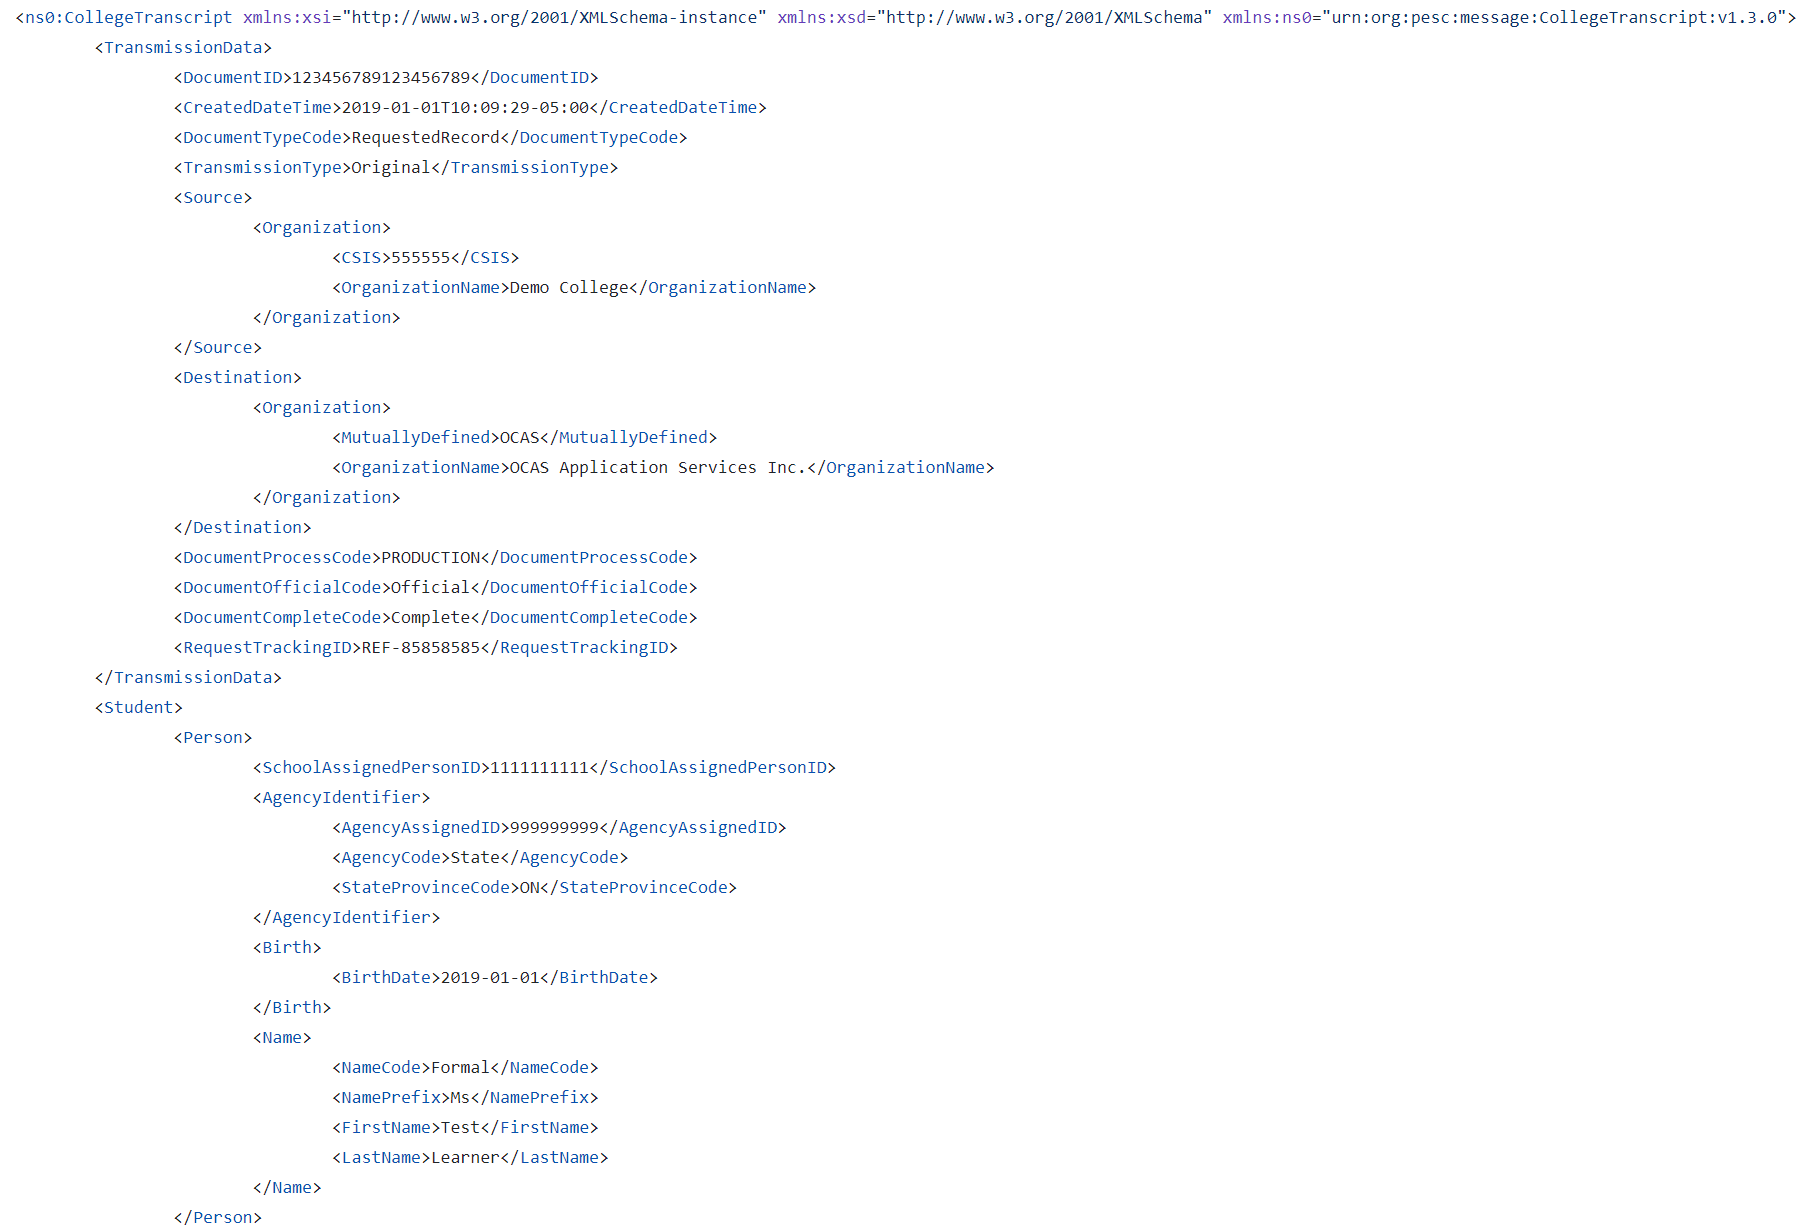Click the closing Birth tag
Viewport: 1807px width, 1231px height.
(292, 1007)
